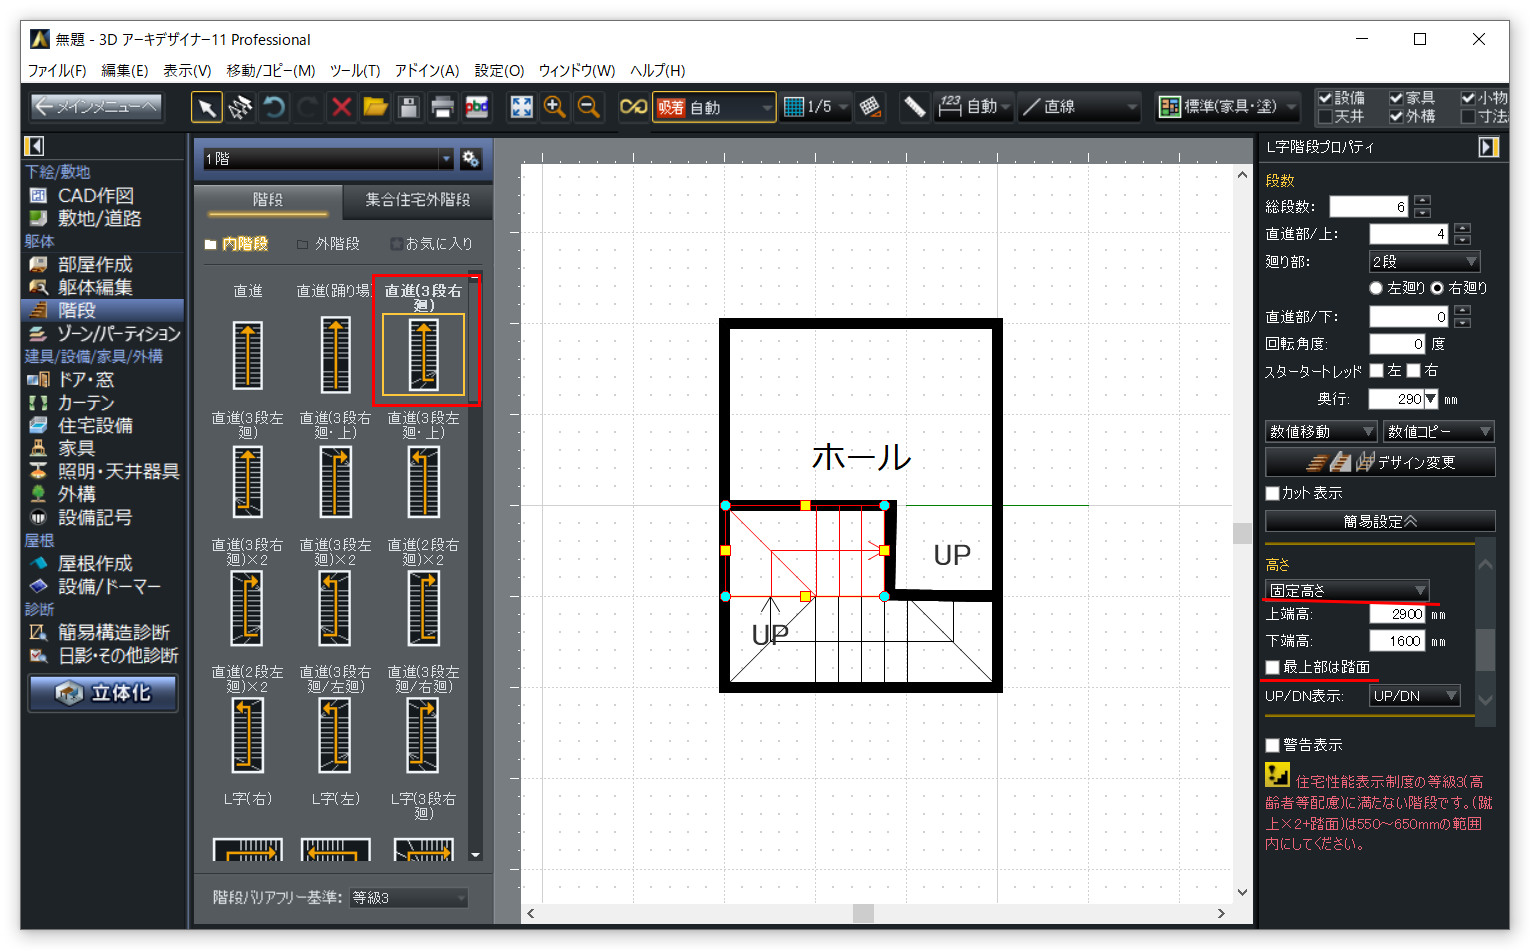Click the undo arrow icon
This screenshot has height=950, width=1530.
click(x=273, y=107)
